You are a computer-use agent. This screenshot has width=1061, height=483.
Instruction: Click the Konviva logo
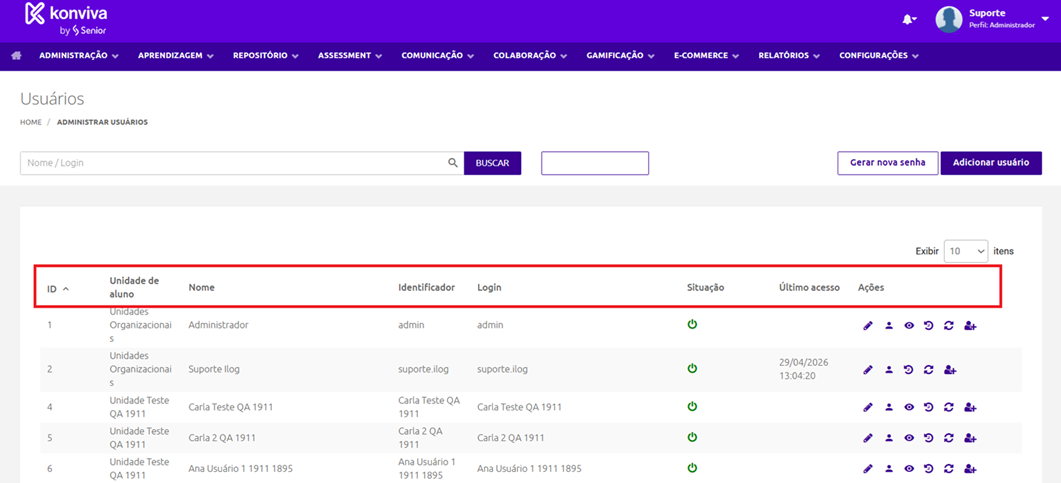pos(66,19)
